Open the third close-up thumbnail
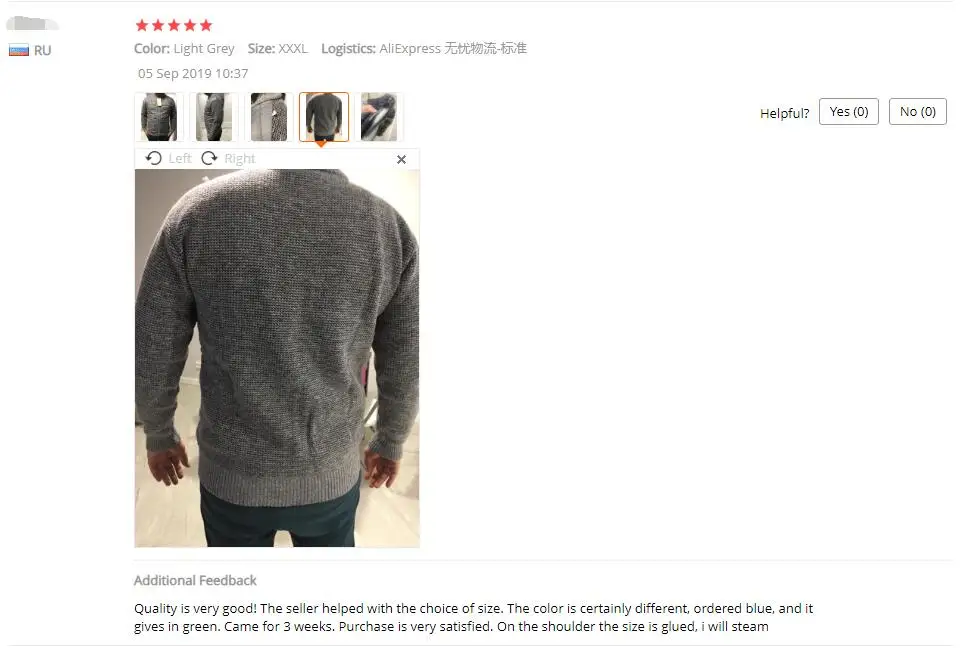This screenshot has height=648, width=973. [x=269, y=117]
